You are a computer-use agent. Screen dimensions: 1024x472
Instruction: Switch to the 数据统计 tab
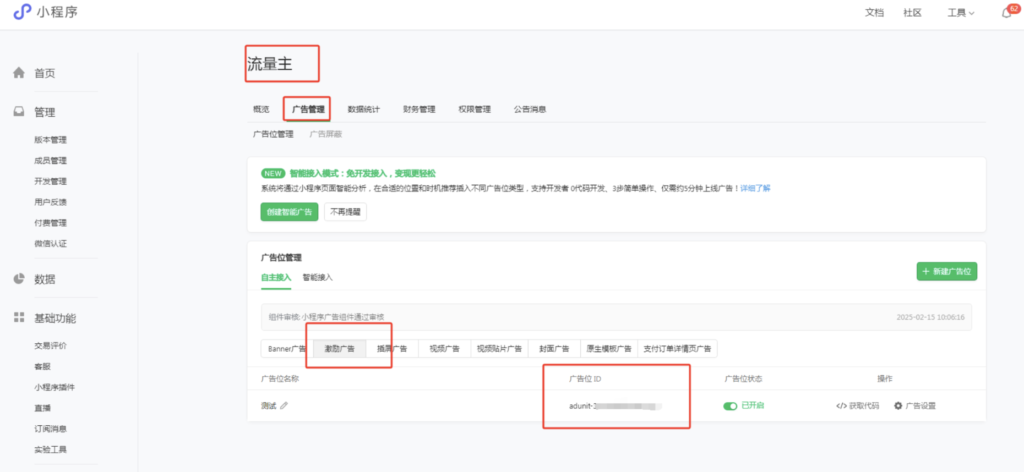[363, 109]
